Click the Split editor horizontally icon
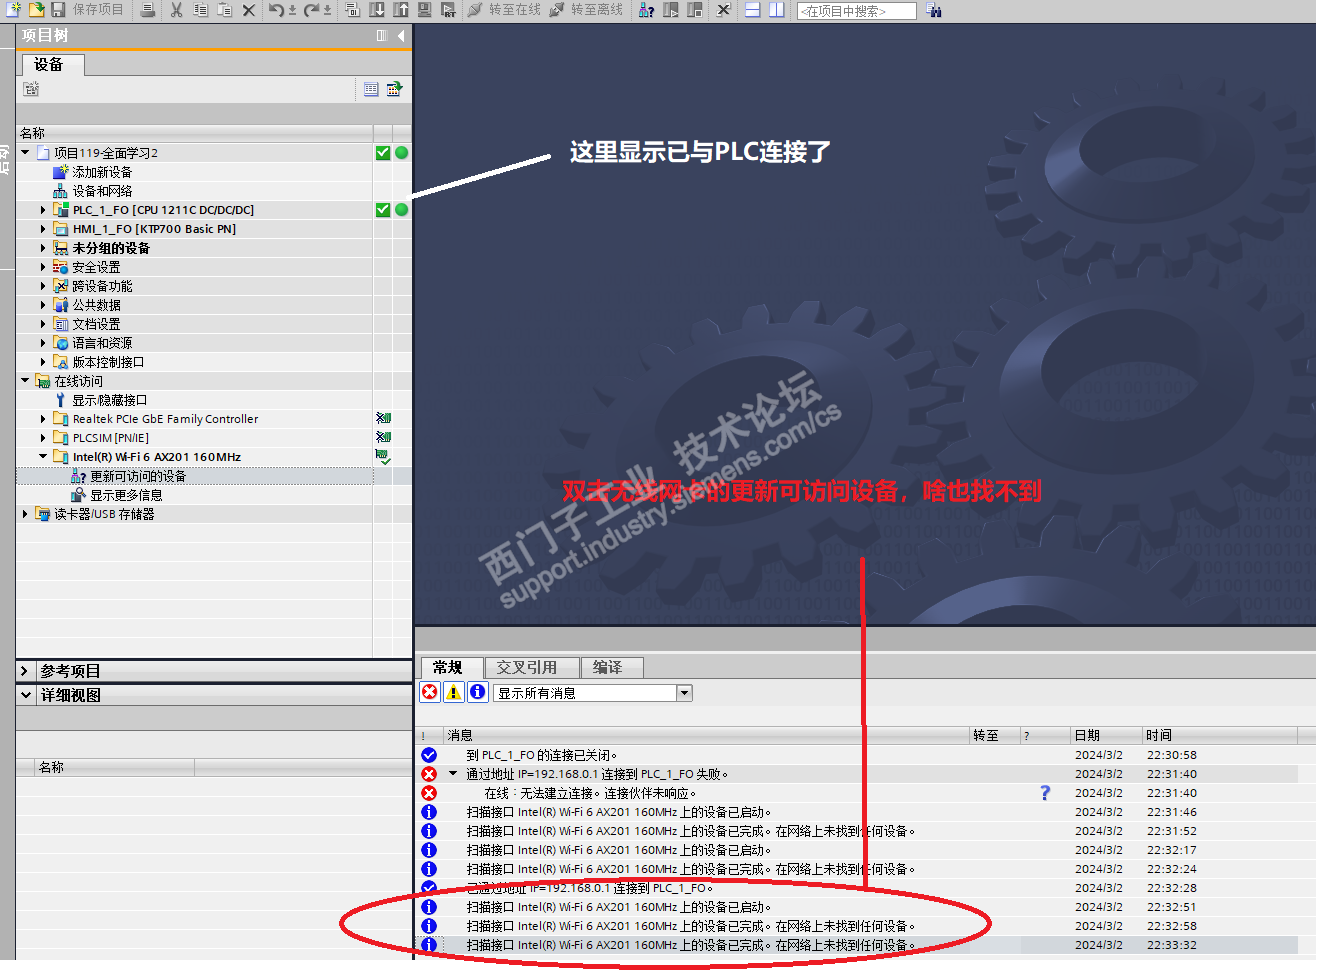The height and width of the screenshot is (980, 1320). [753, 10]
